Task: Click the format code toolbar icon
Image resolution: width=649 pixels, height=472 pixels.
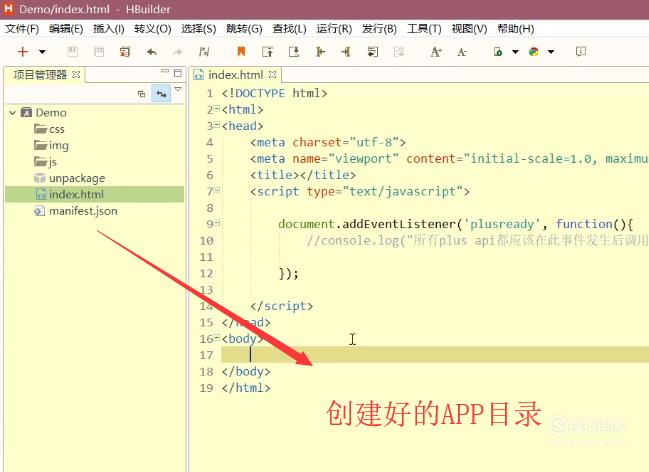Action: [204, 52]
